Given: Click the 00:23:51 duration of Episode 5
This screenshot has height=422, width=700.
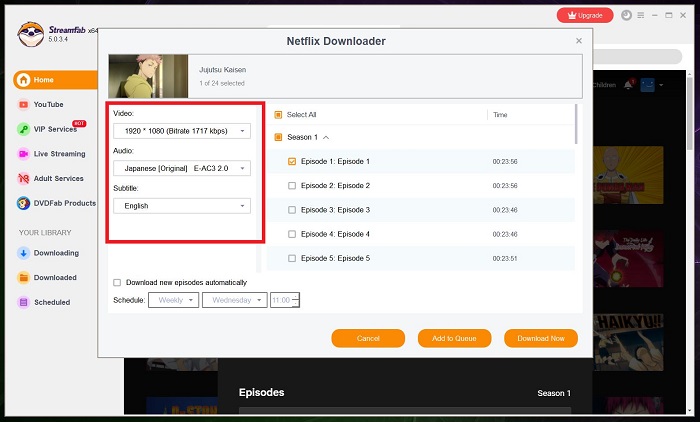Looking at the screenshot, I should tap(505, 259).
